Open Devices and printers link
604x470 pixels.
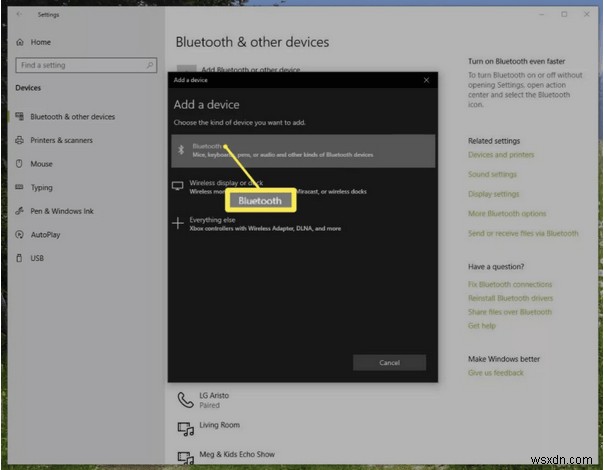point(501,155)
